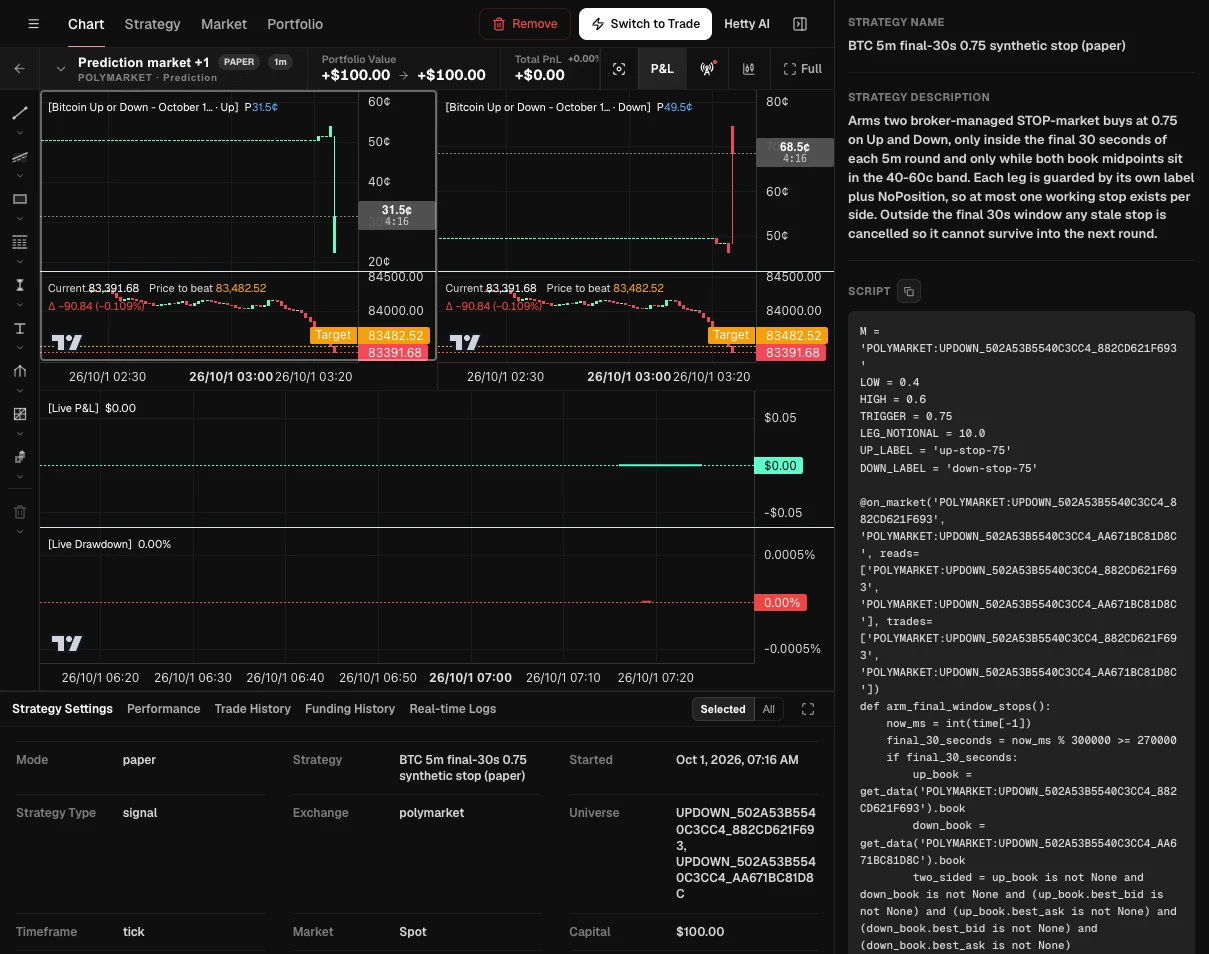Select the trend line drawing tool

pyautogui.click(x=20, y=113)
